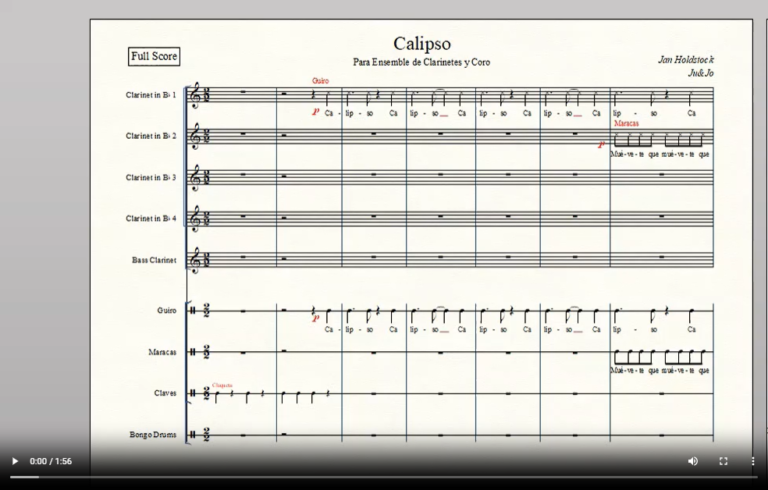The width and height of the screenshot is (768, 490).
Task: Mute the video volume
Action: point(693,461)
